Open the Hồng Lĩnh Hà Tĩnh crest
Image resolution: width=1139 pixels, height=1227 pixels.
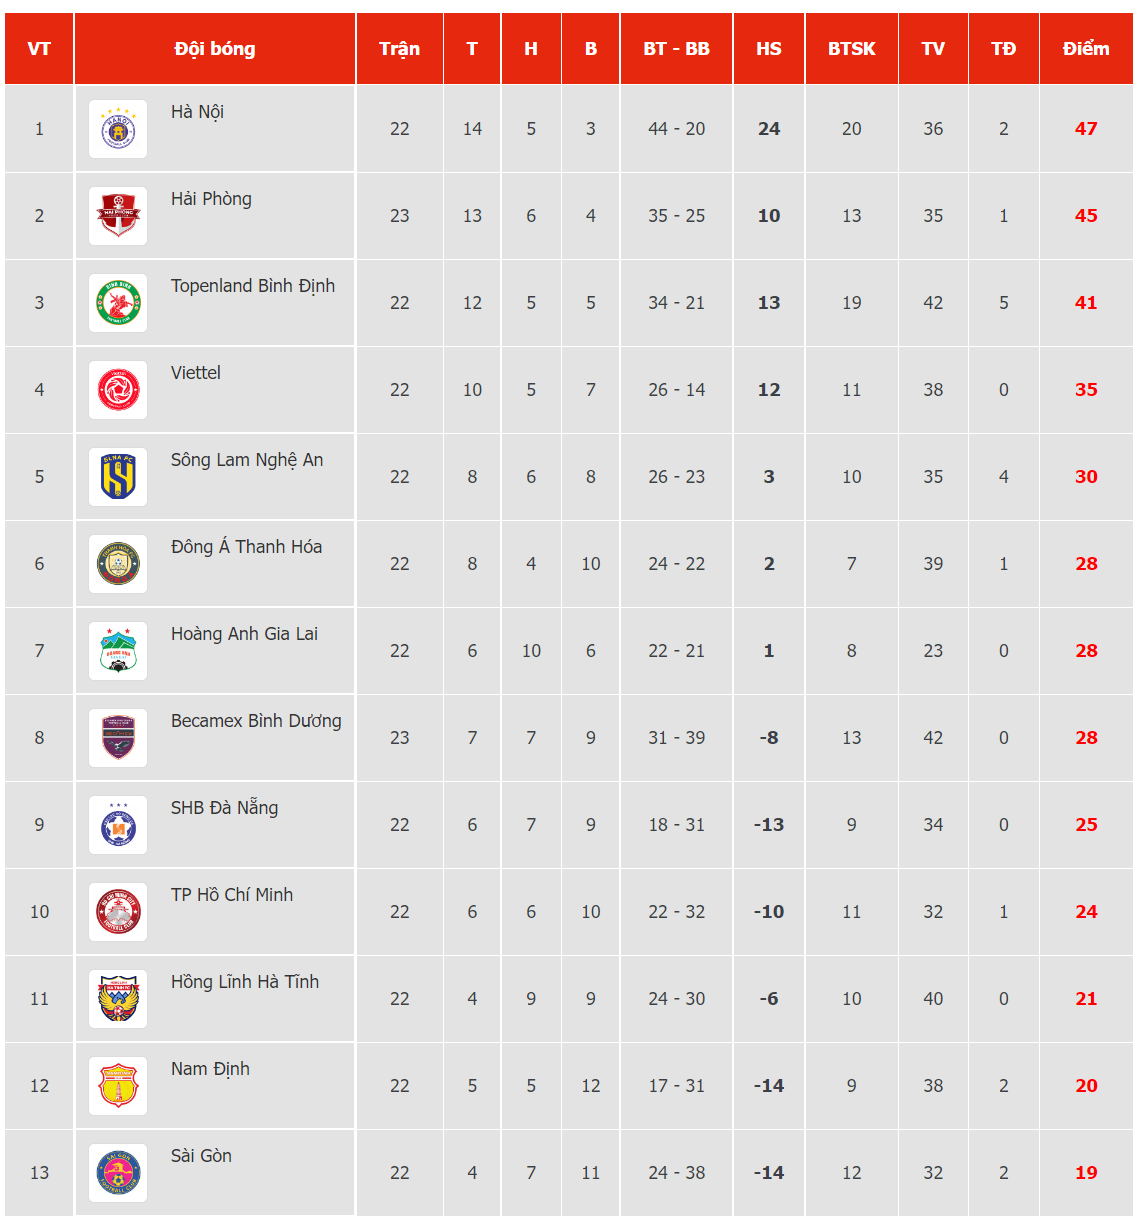(118, 999)
